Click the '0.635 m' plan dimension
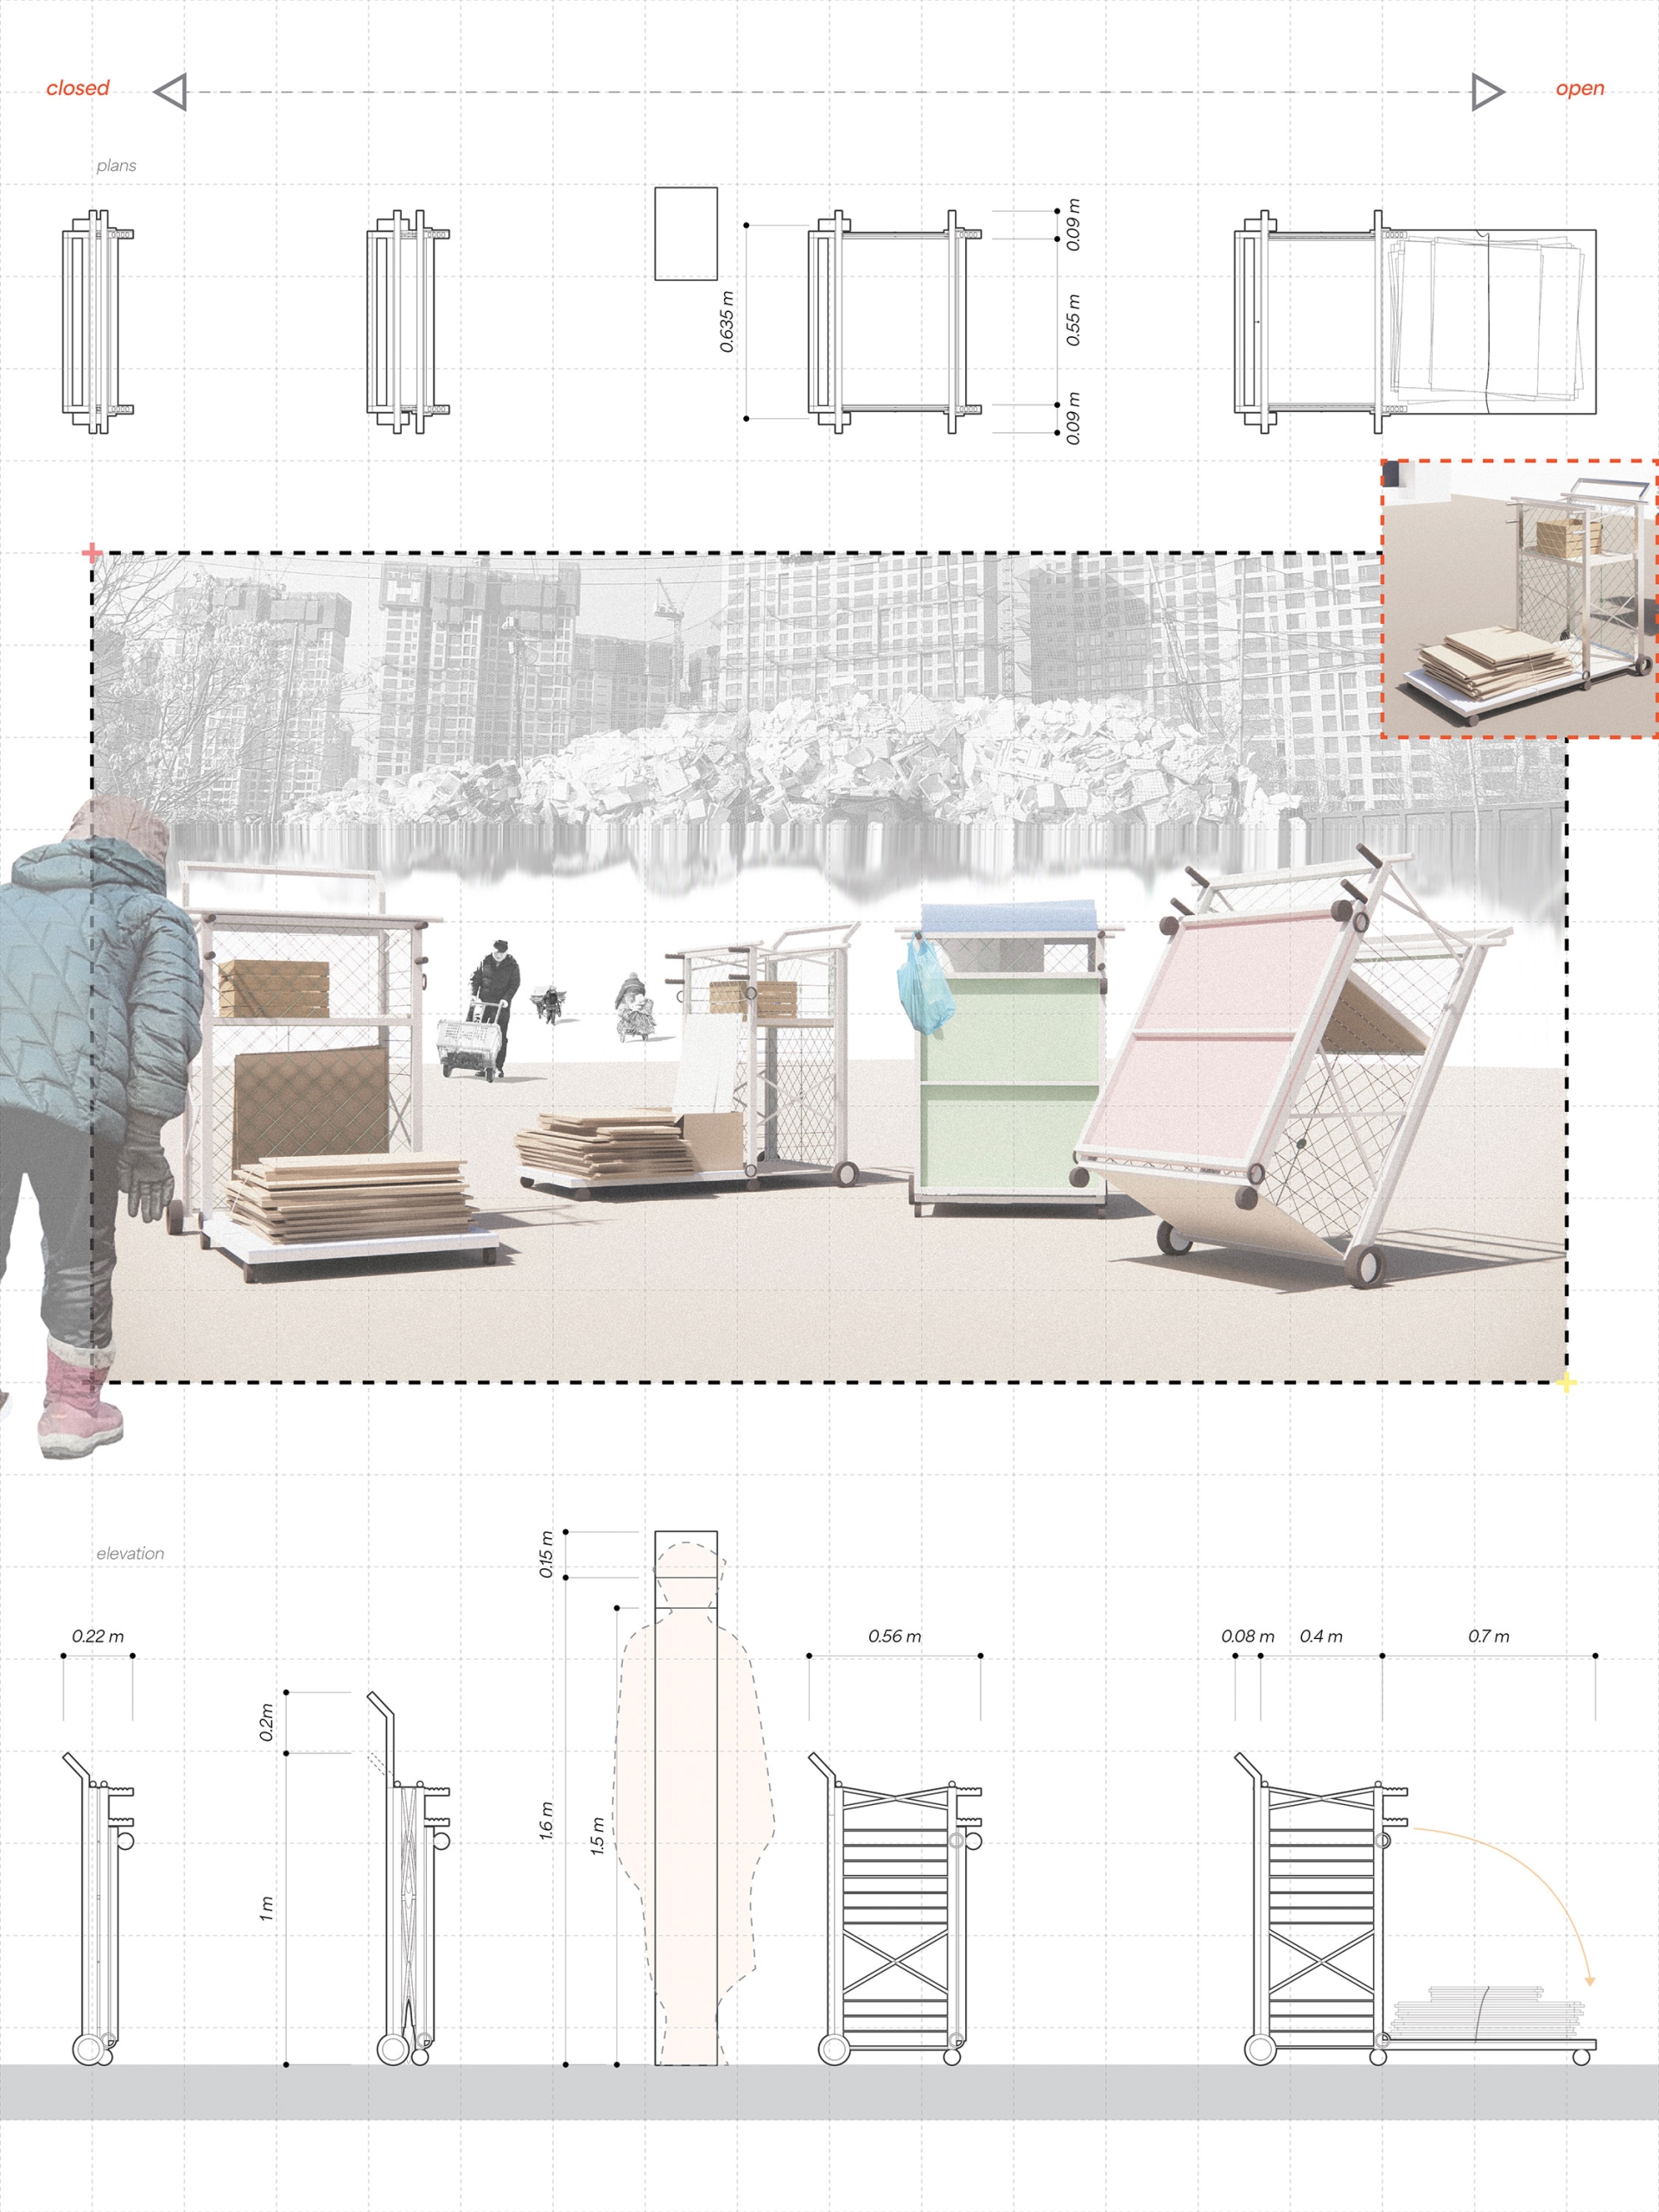Viewport: 1659px width, 2212px height. (727, 322)
